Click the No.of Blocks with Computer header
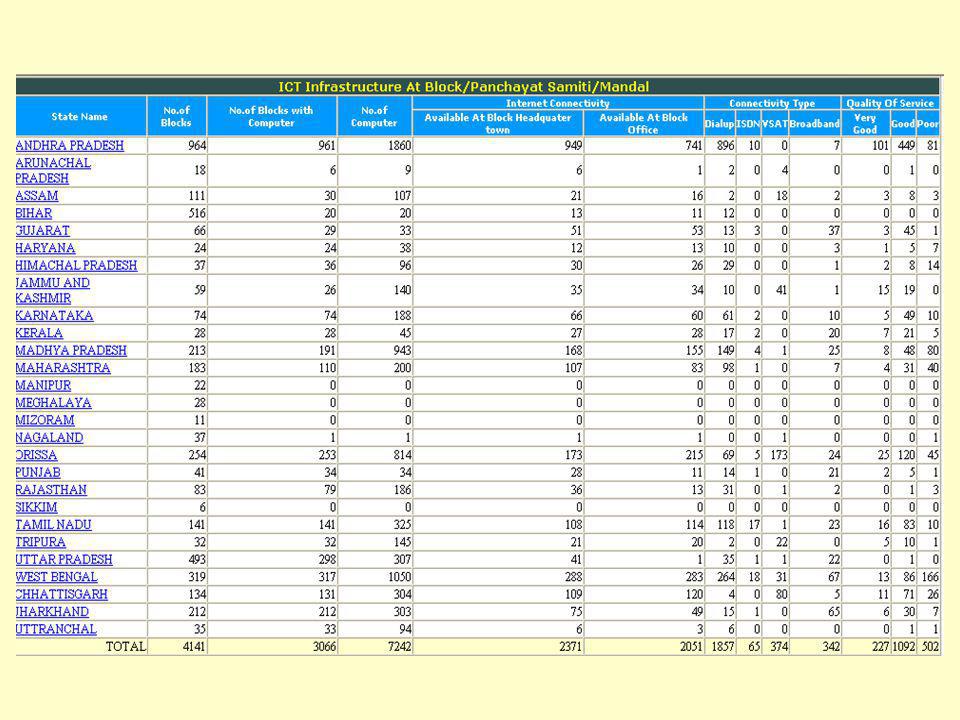Screen dimensions: 960x720 tap(271, 116)
